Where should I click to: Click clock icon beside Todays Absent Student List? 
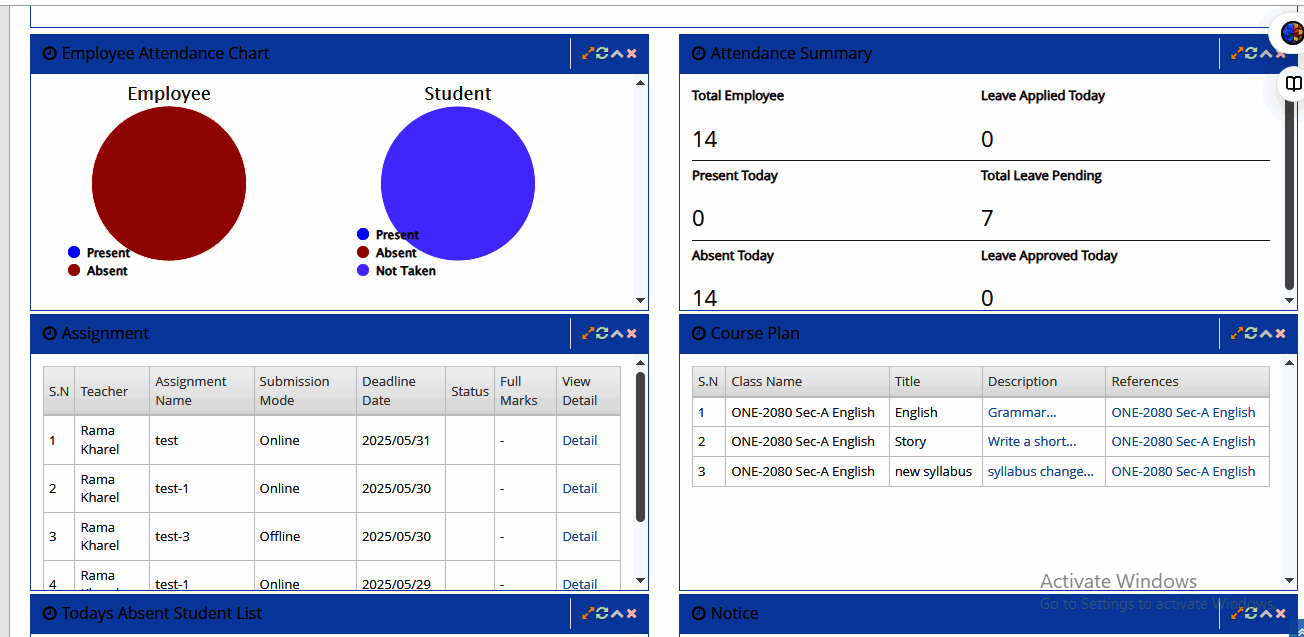(50, 614)
